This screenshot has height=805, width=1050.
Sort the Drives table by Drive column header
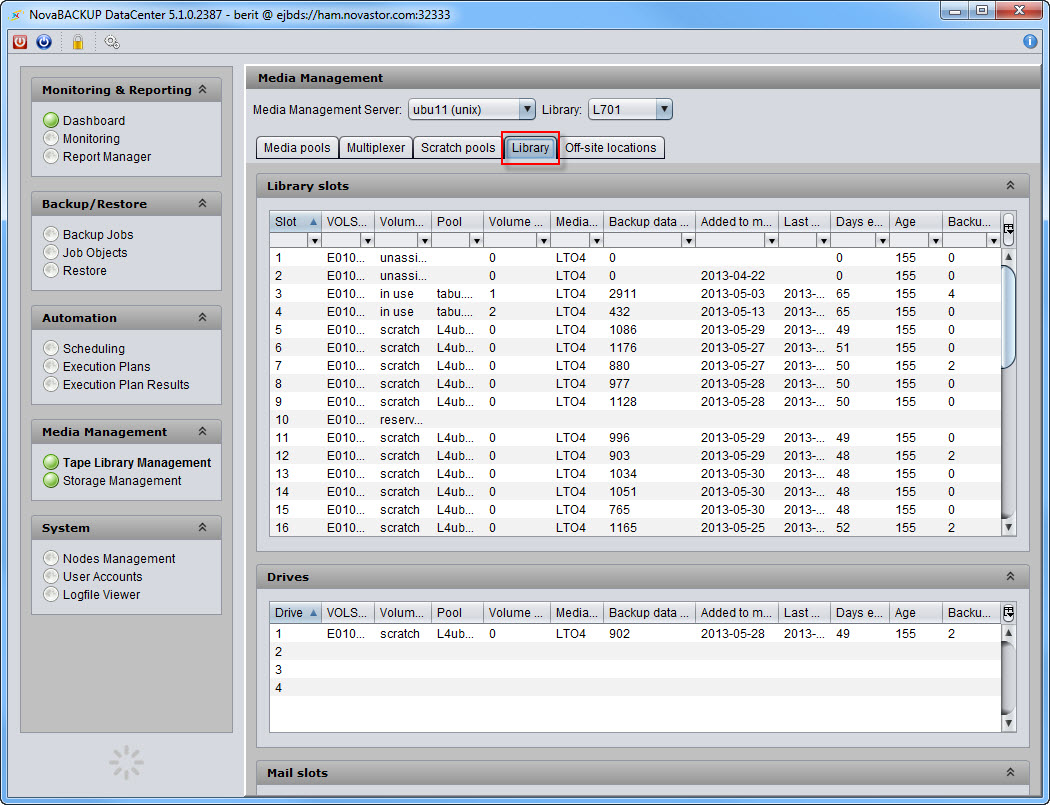click(x=295, y=612)
